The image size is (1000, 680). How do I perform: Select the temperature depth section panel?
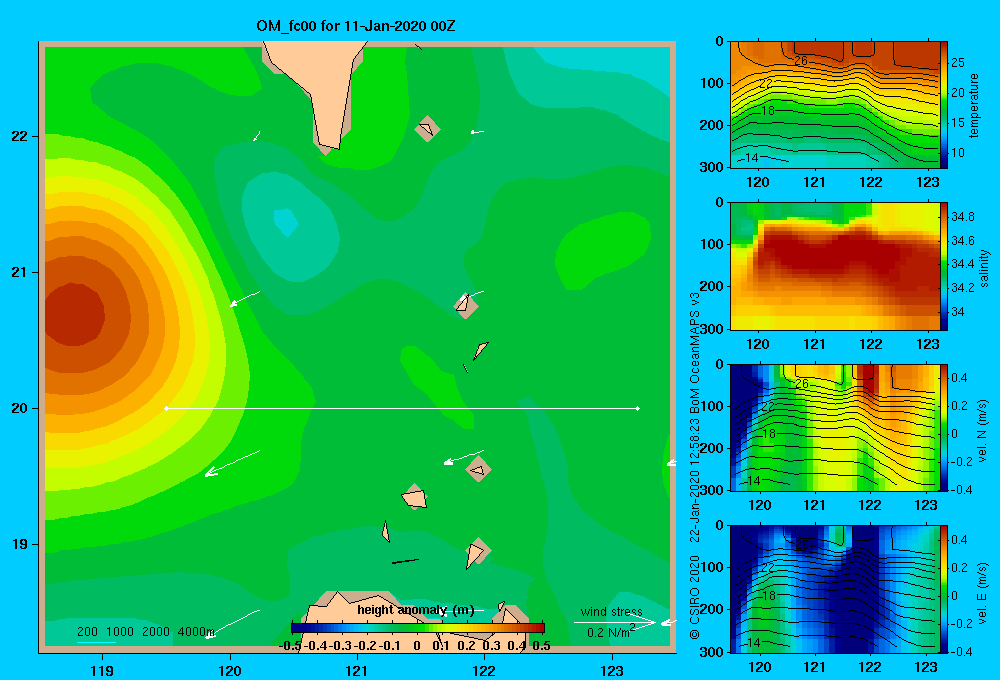coord(835,105)
